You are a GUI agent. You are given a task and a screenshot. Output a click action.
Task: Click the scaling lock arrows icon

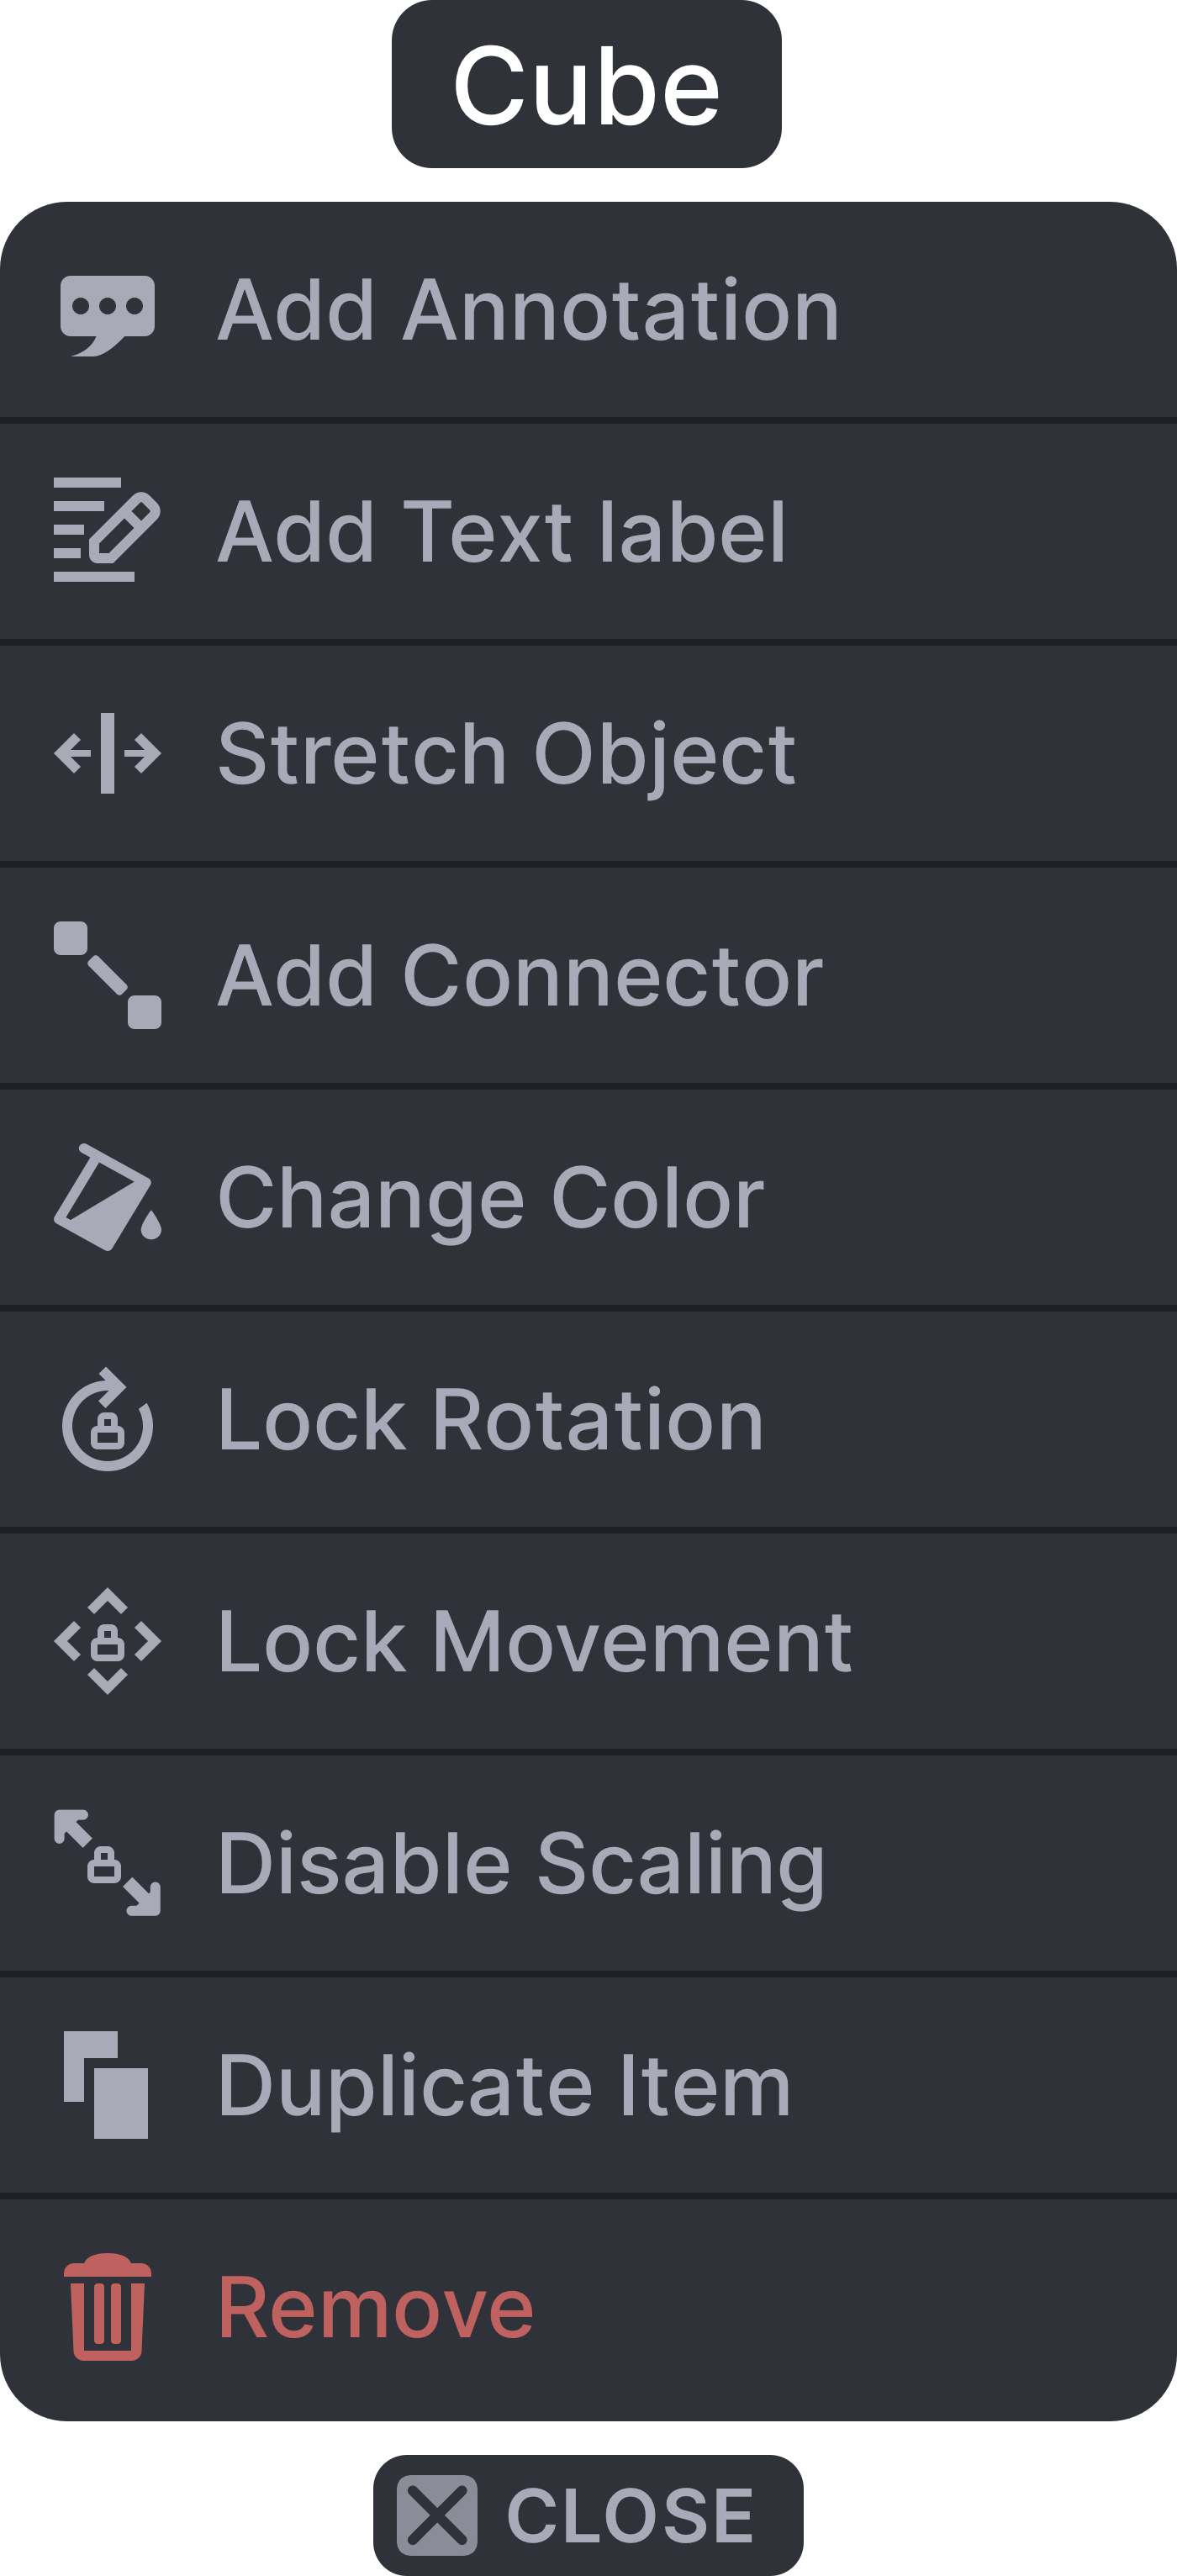click(107, 1863)
